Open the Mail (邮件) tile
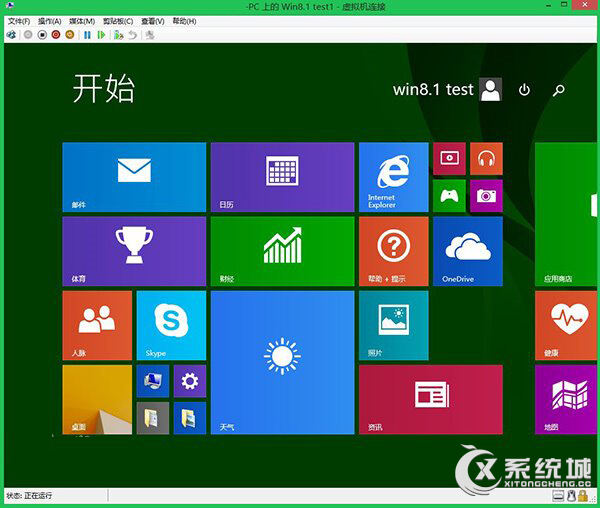The height and width of the screenshot is (508, 600). coord(134,177)
